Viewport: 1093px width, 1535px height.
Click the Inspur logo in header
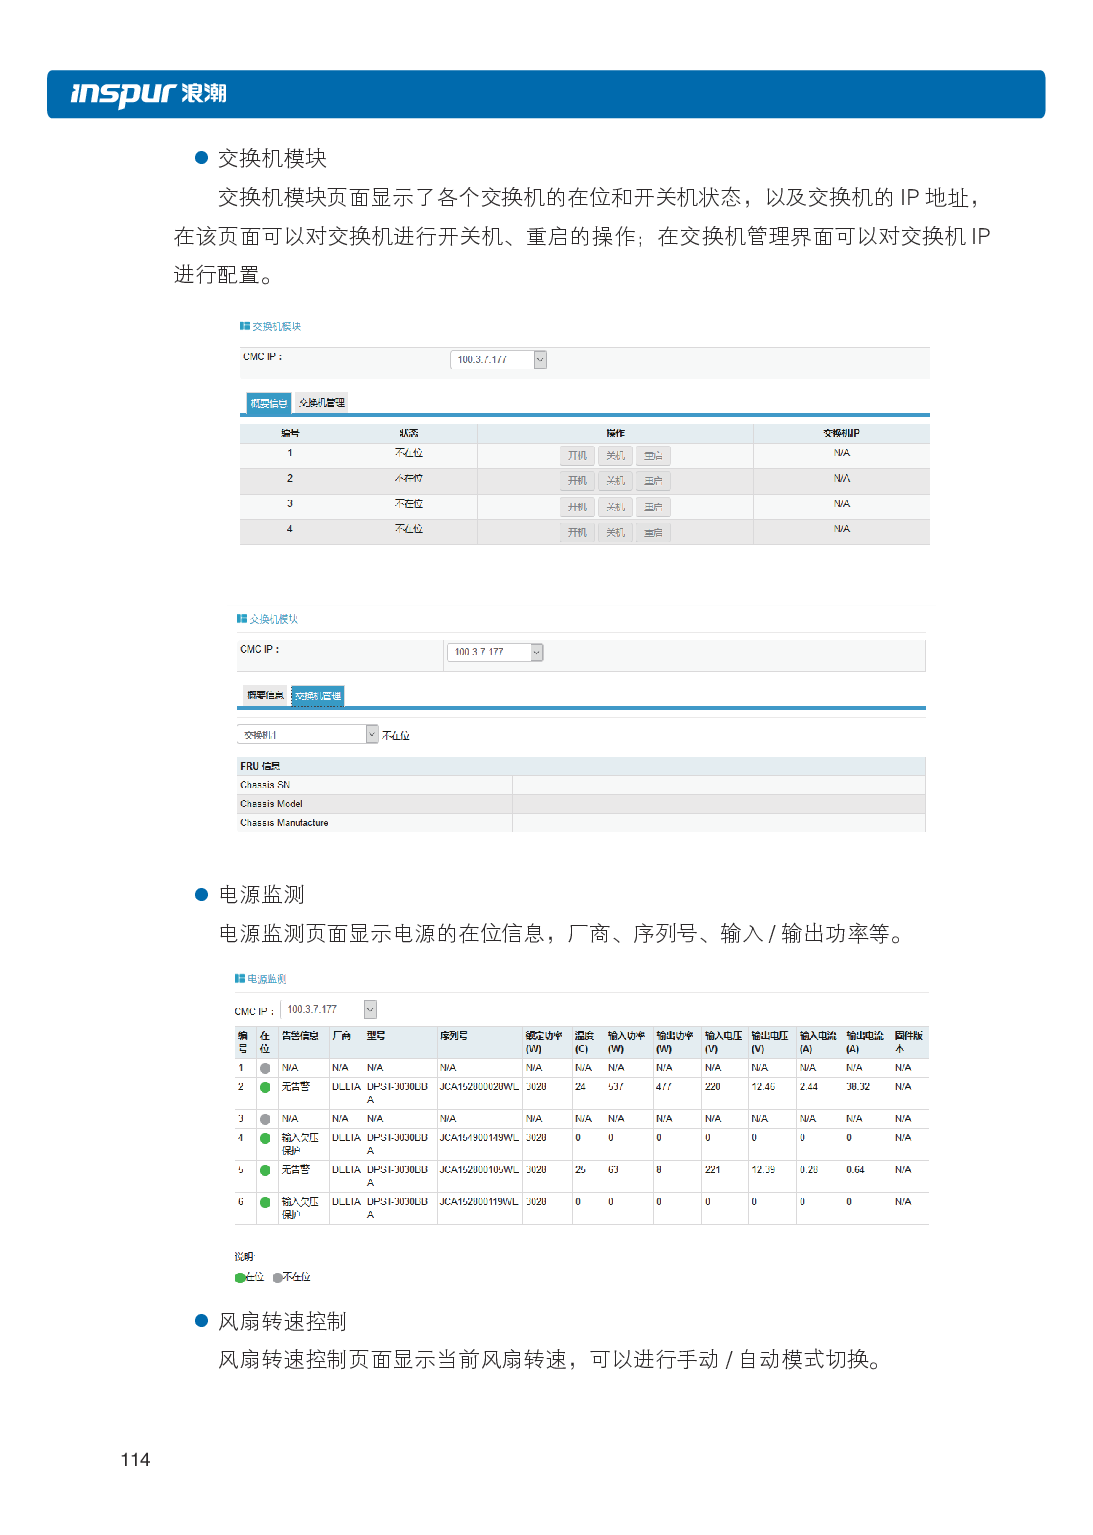click(x=148, y=94)
